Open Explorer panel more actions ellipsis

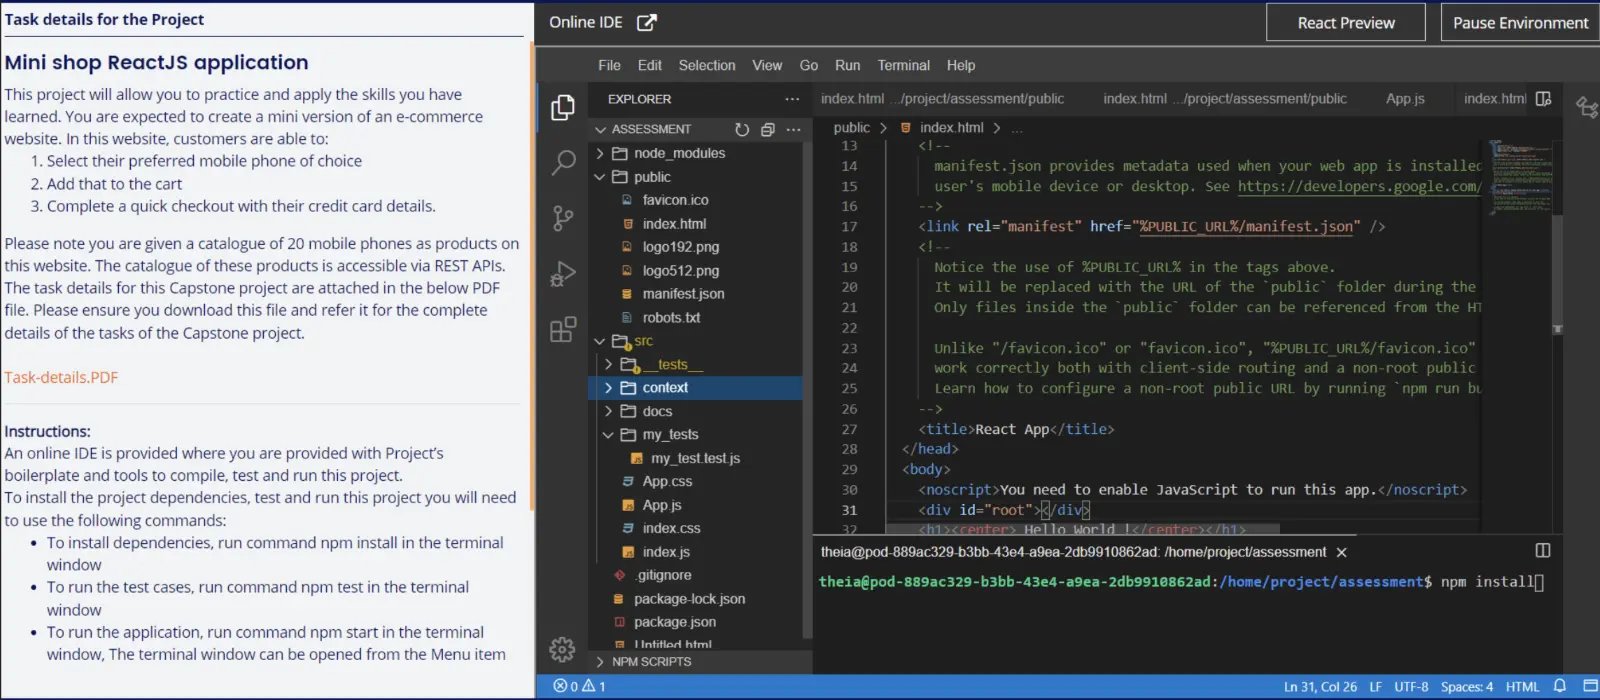(792, 99)
